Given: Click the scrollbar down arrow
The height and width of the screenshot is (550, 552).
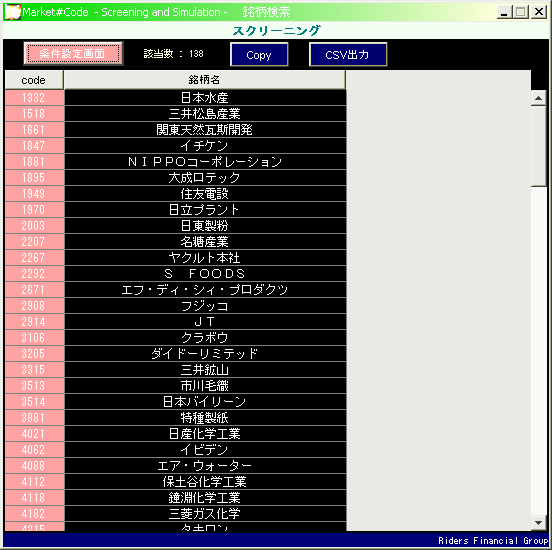Looking at the screenshot, I should click(538, 523).
